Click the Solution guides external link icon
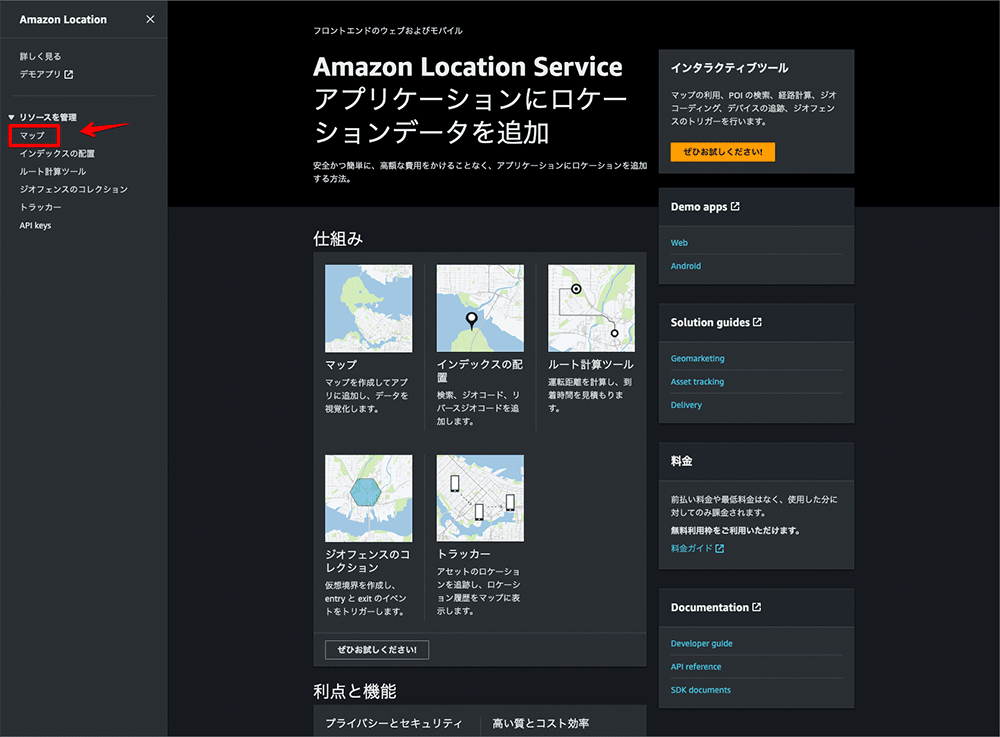 point(758,322)
